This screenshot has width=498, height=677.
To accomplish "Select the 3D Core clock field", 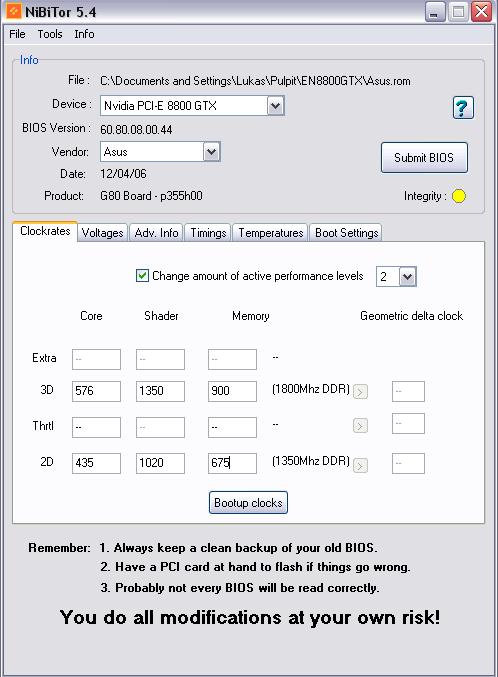I will [96, 391].
